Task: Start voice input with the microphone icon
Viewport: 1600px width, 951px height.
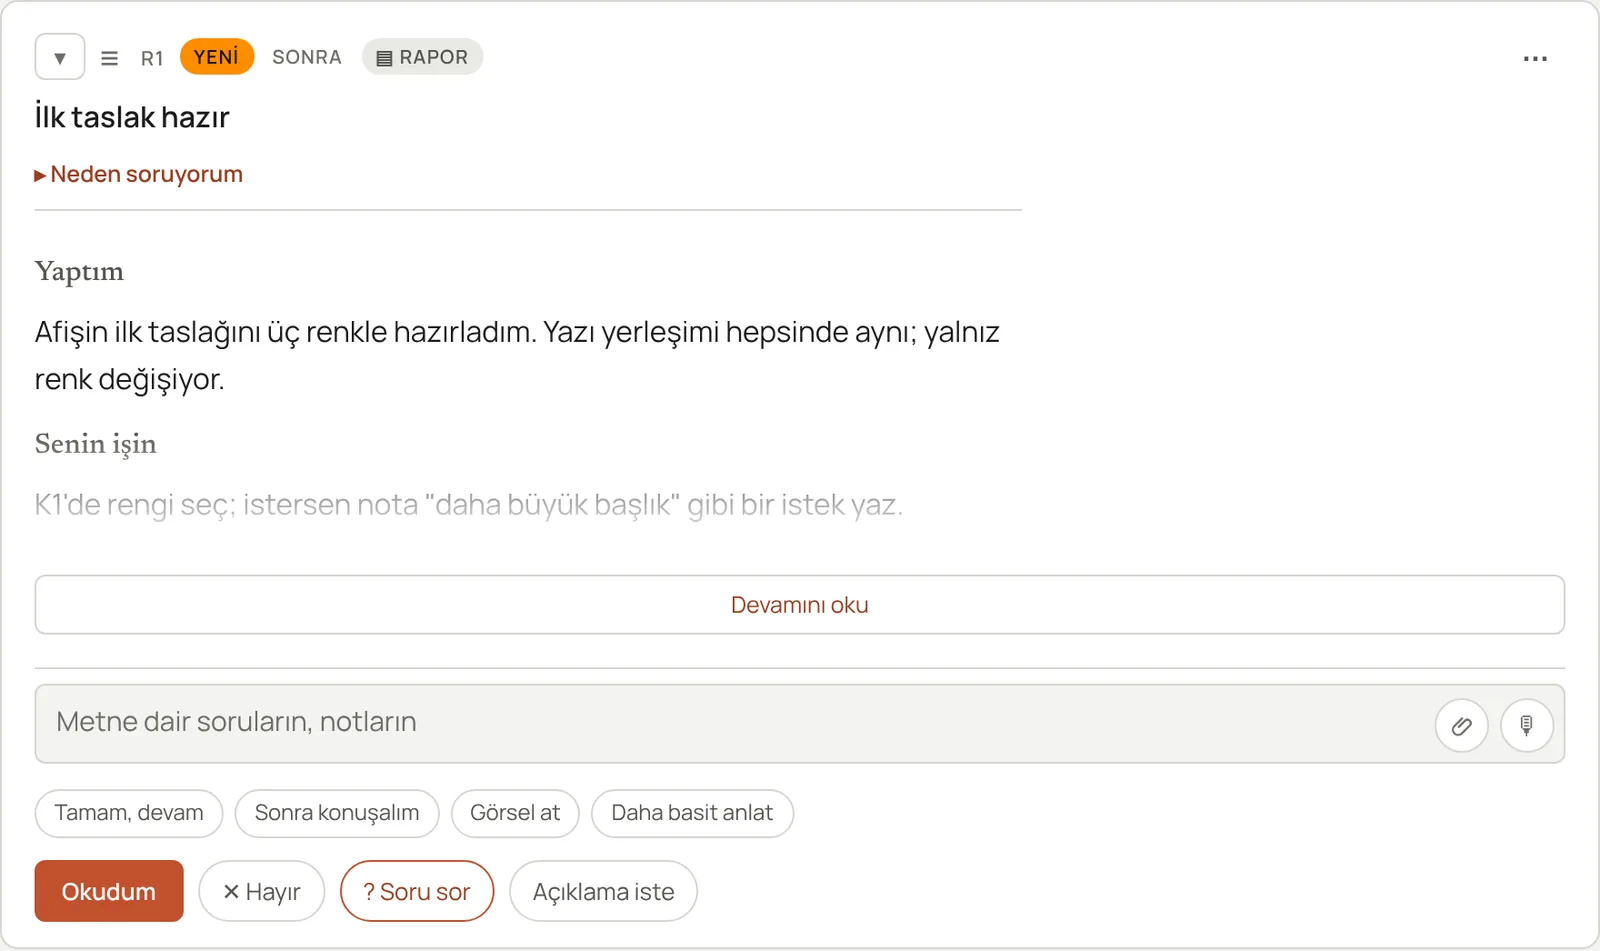Action: [1527, 725]
